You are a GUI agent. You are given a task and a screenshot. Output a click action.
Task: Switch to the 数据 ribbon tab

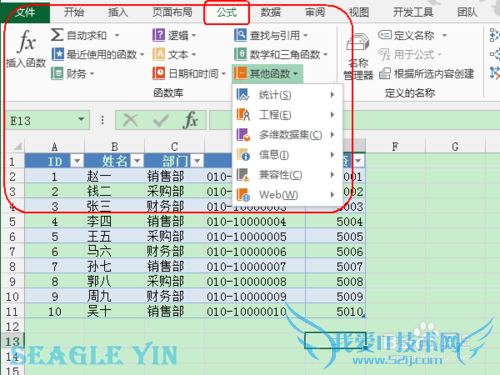tap(270, 12)
